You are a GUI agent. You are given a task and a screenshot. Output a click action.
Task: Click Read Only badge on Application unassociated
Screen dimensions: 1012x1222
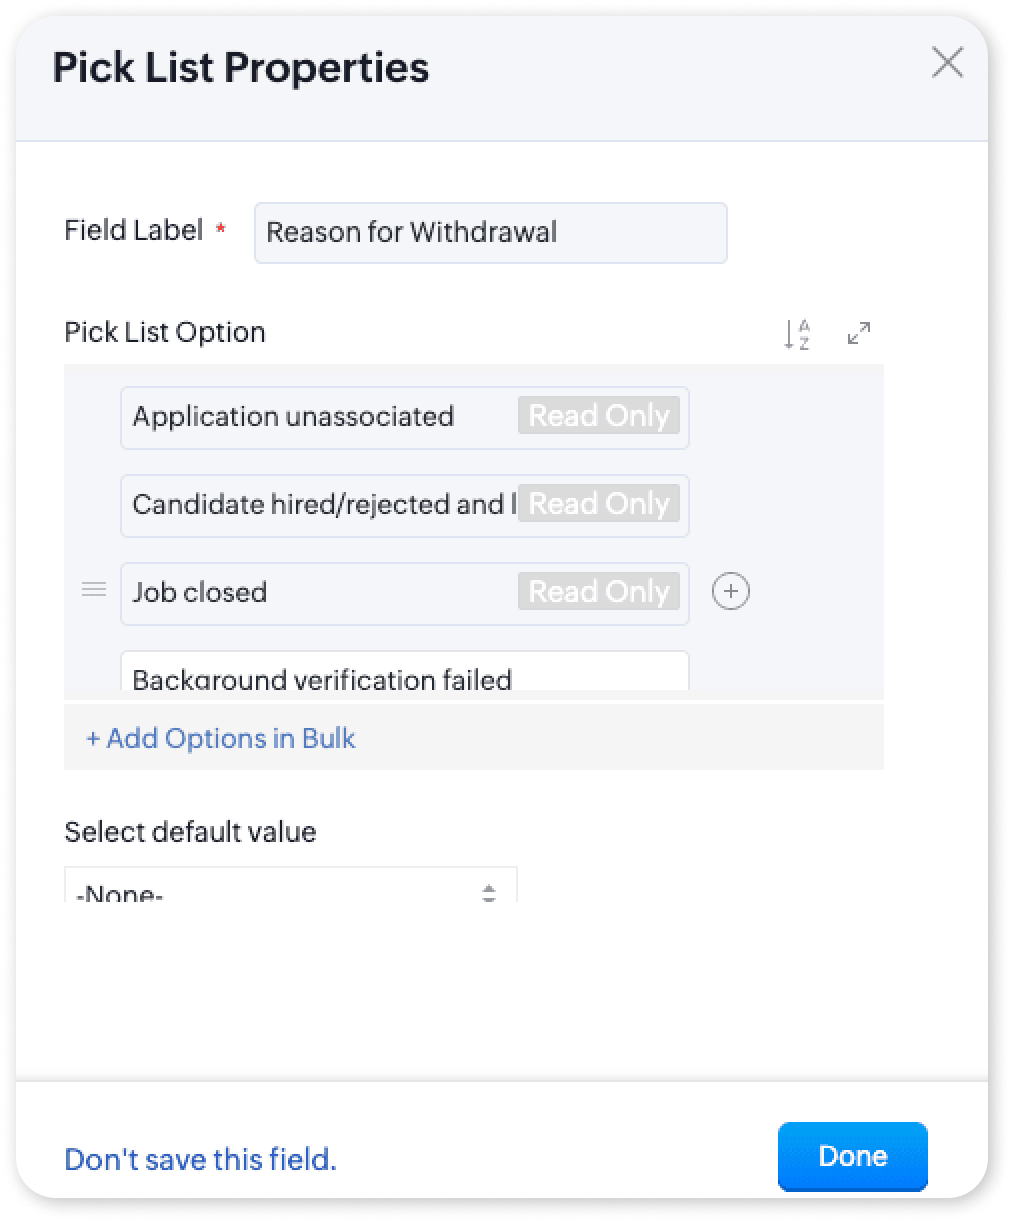coord(598,416)
